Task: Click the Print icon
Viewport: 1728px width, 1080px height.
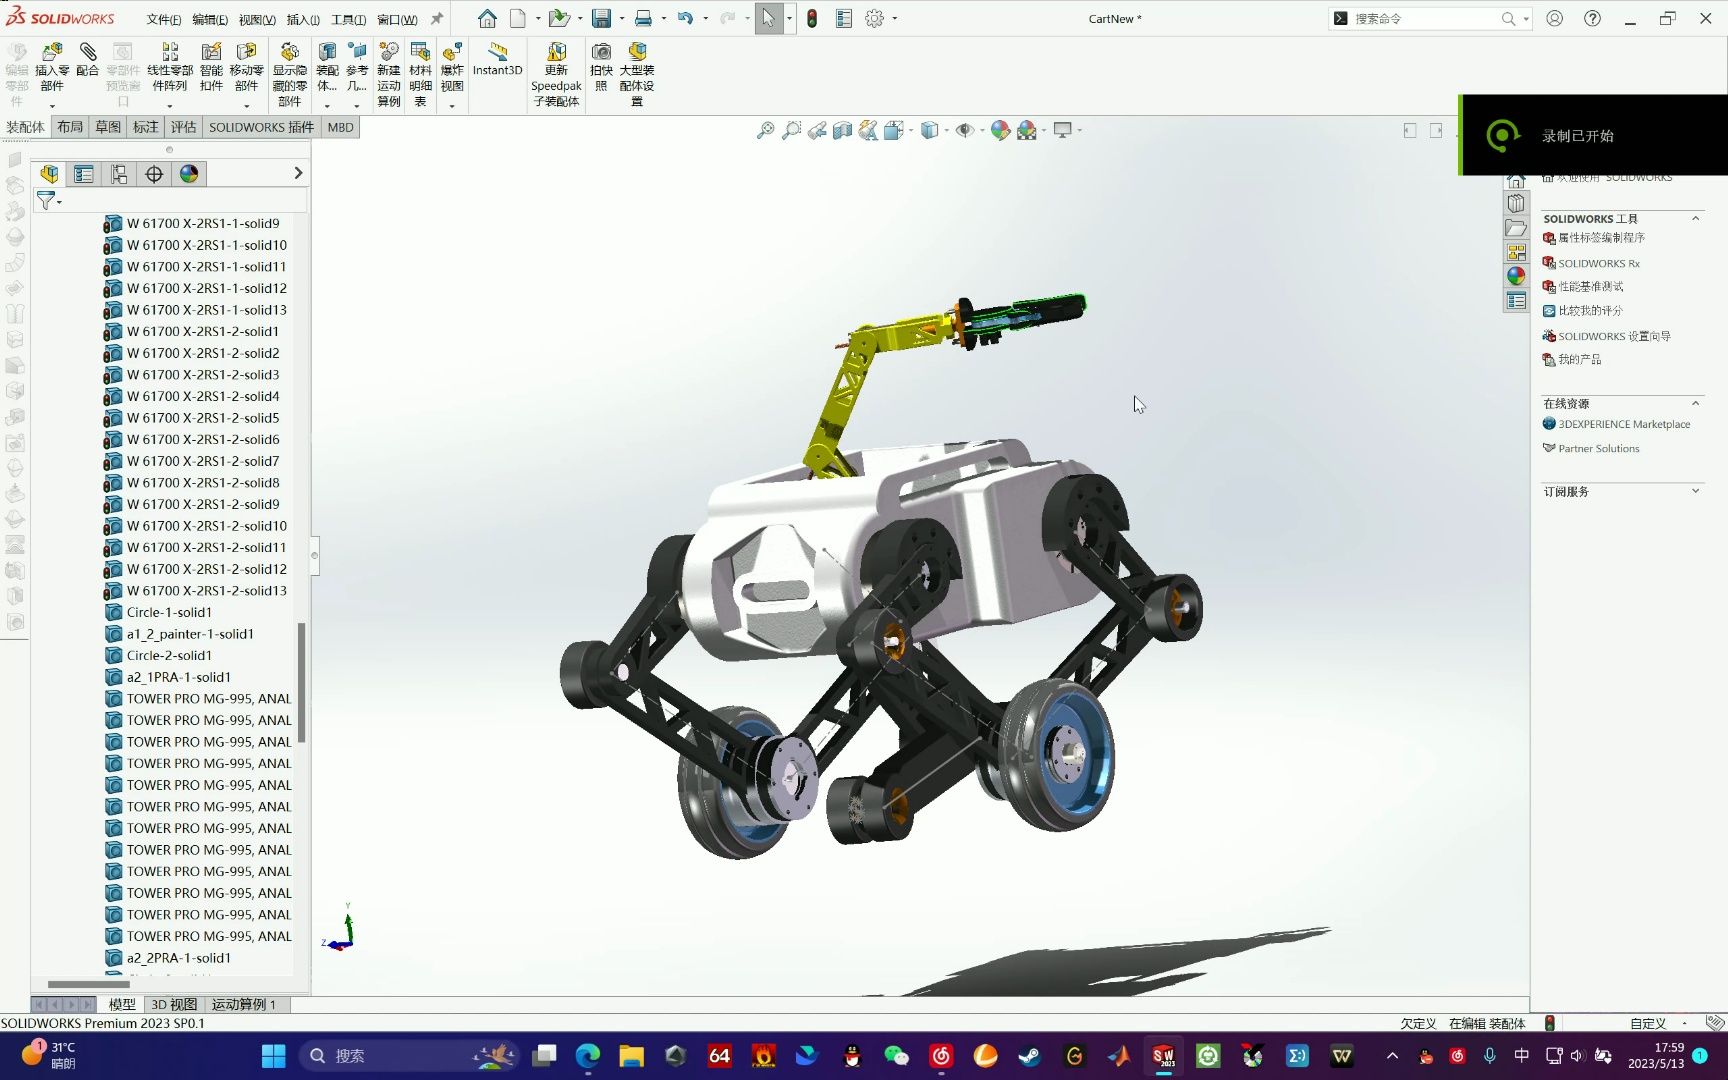Action: [x=643, y=18]
